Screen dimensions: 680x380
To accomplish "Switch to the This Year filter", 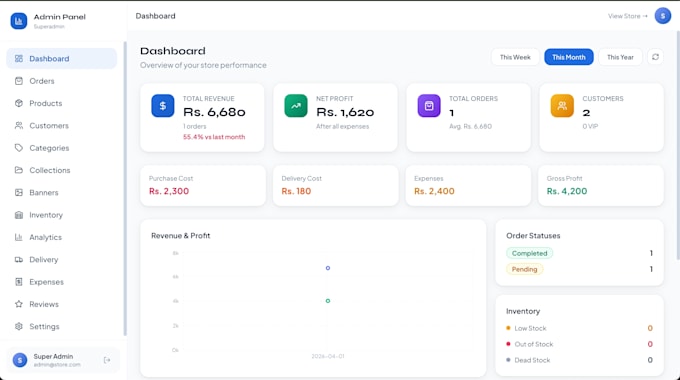I will [620, 57].
